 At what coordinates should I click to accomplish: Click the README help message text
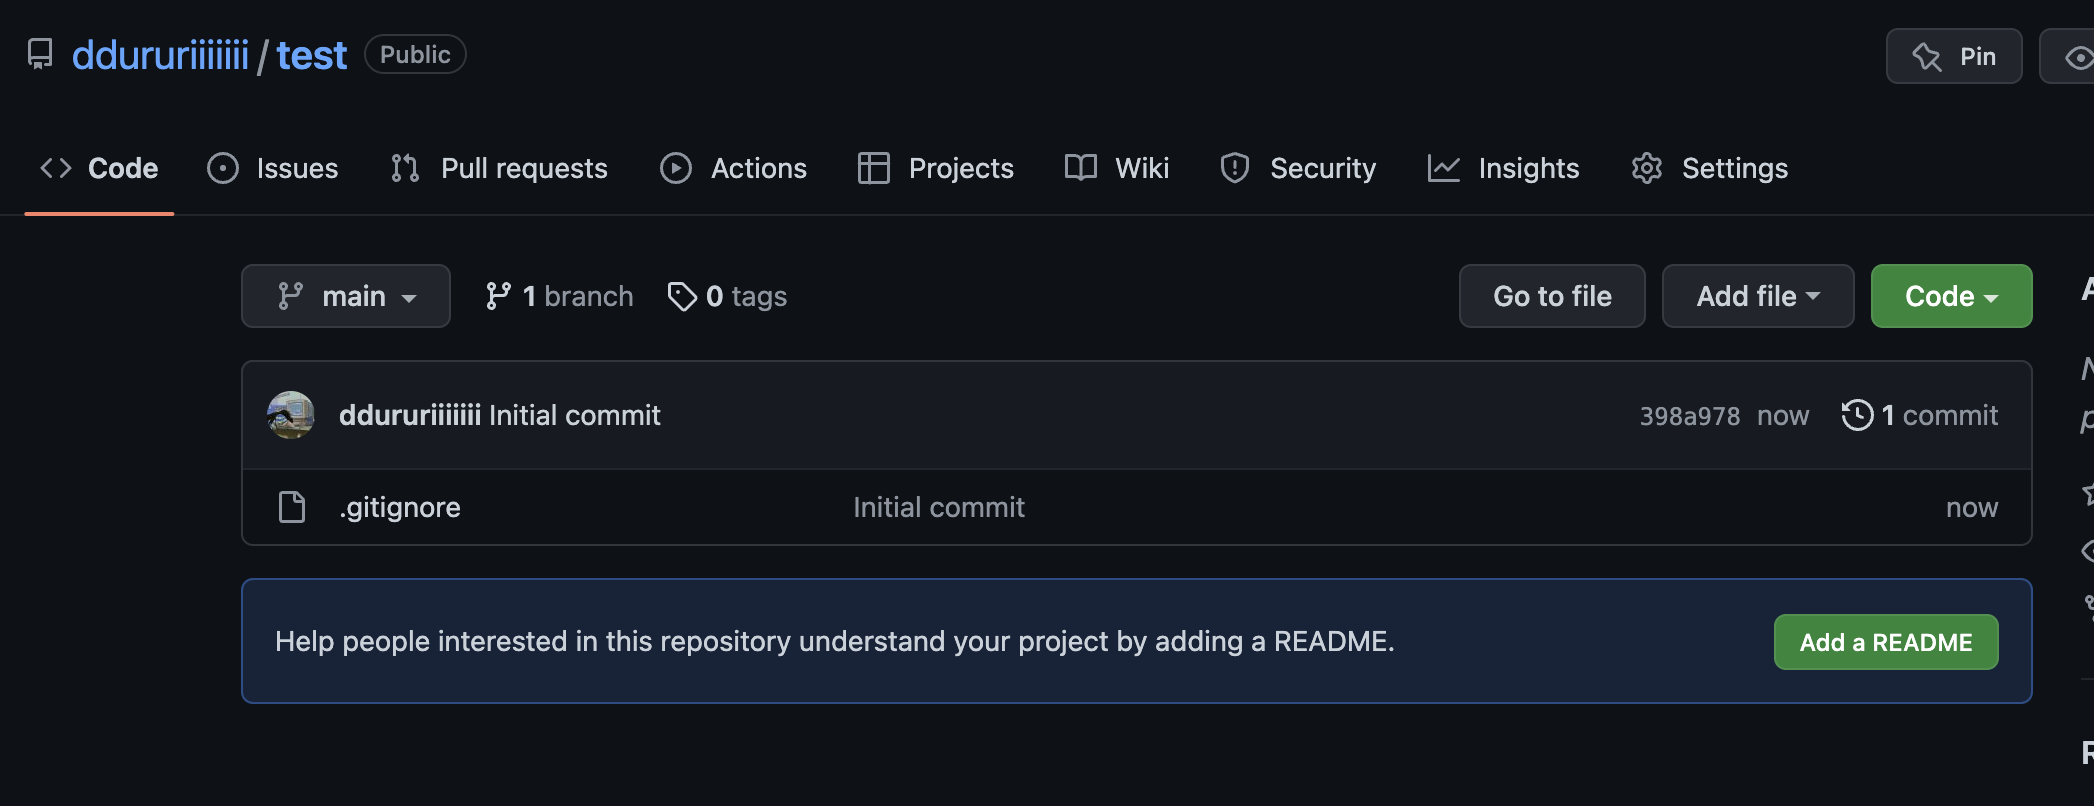pos(835,641)
